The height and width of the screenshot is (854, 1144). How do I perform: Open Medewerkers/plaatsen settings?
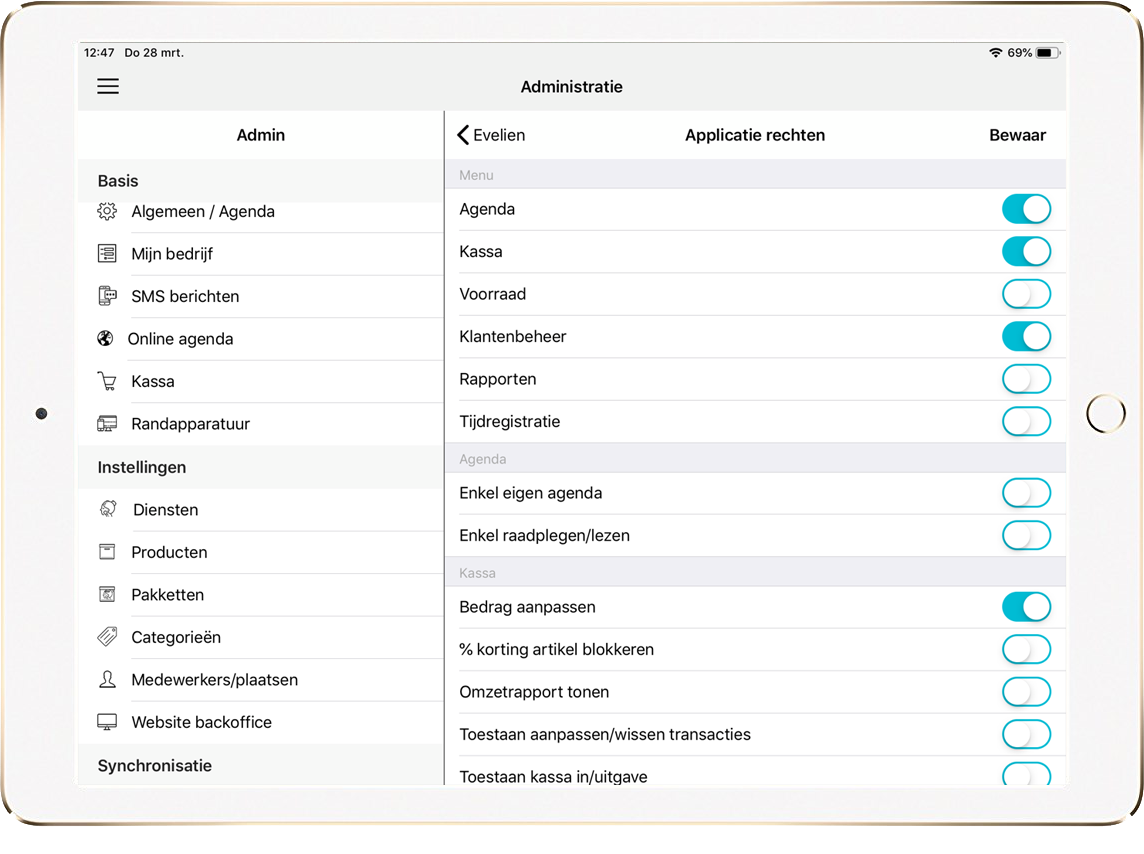[x=260, y=680]
